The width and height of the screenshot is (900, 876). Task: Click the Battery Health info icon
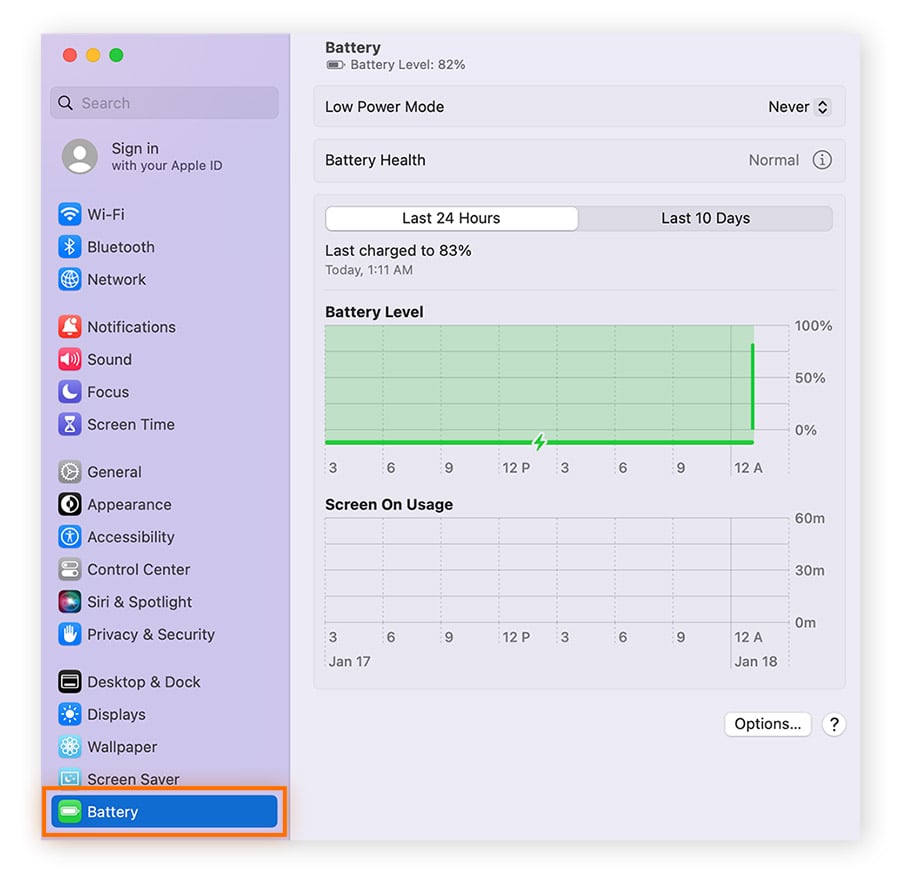pyautogui.click(x=822, y=160)
